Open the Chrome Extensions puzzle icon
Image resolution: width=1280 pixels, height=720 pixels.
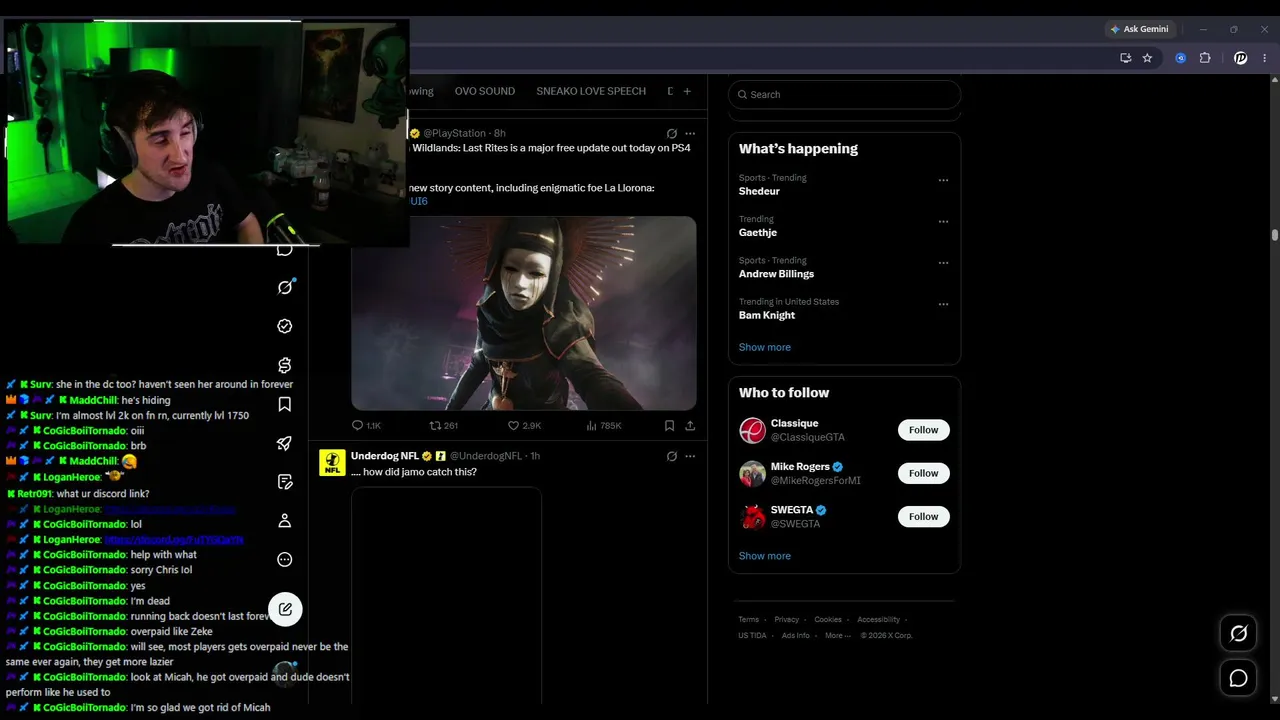tap(1205, 58)
